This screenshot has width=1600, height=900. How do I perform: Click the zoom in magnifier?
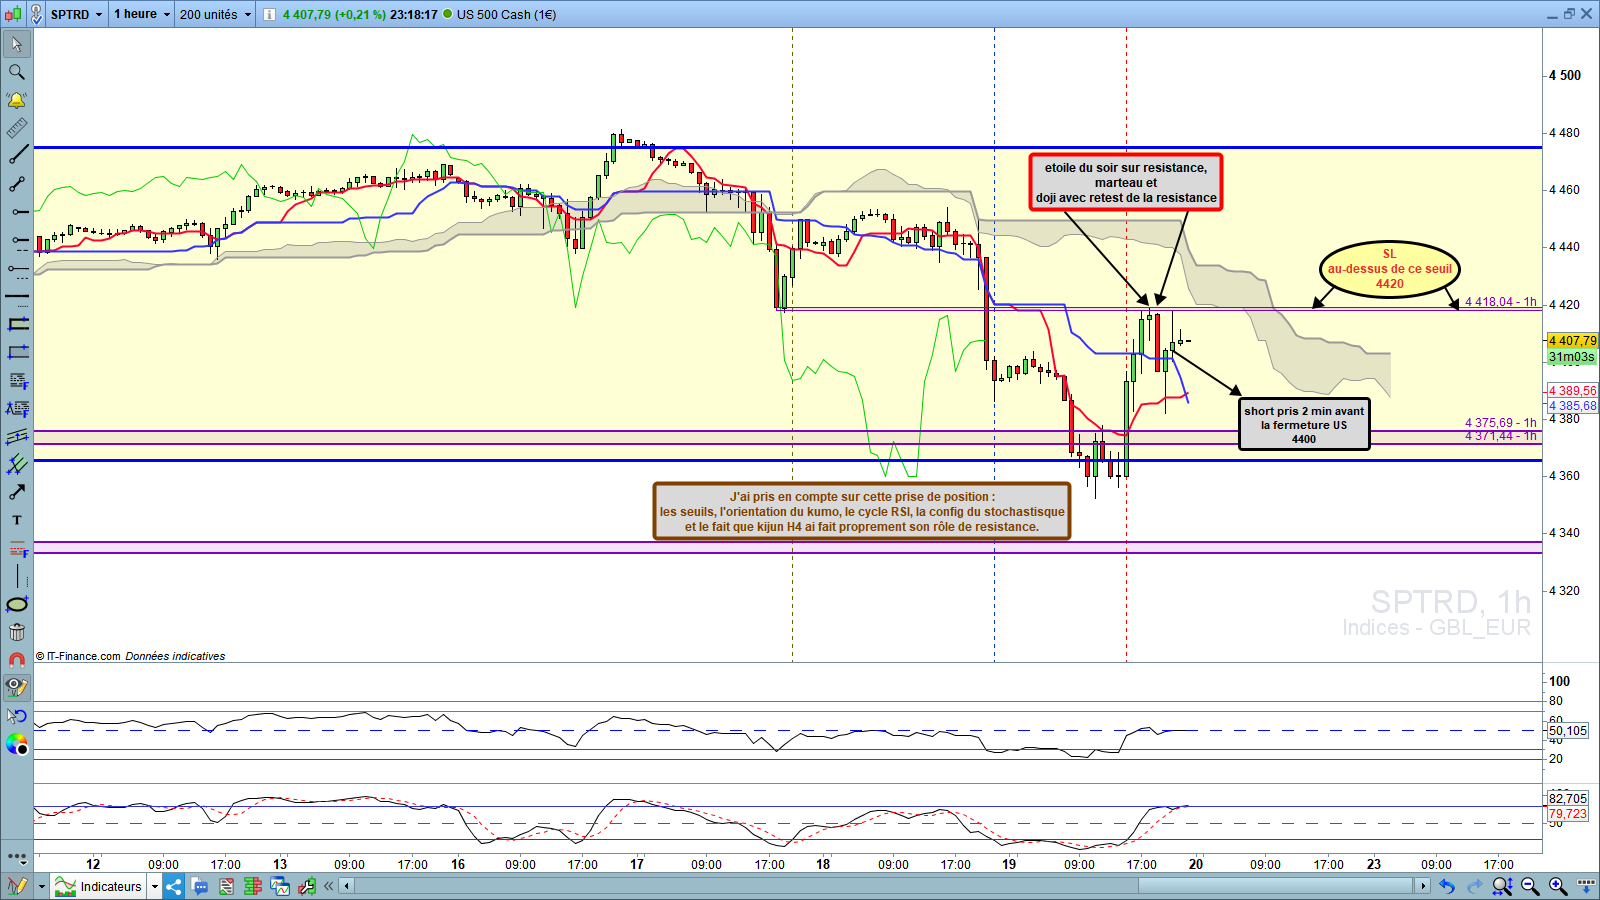click(x=1558, y=886)
